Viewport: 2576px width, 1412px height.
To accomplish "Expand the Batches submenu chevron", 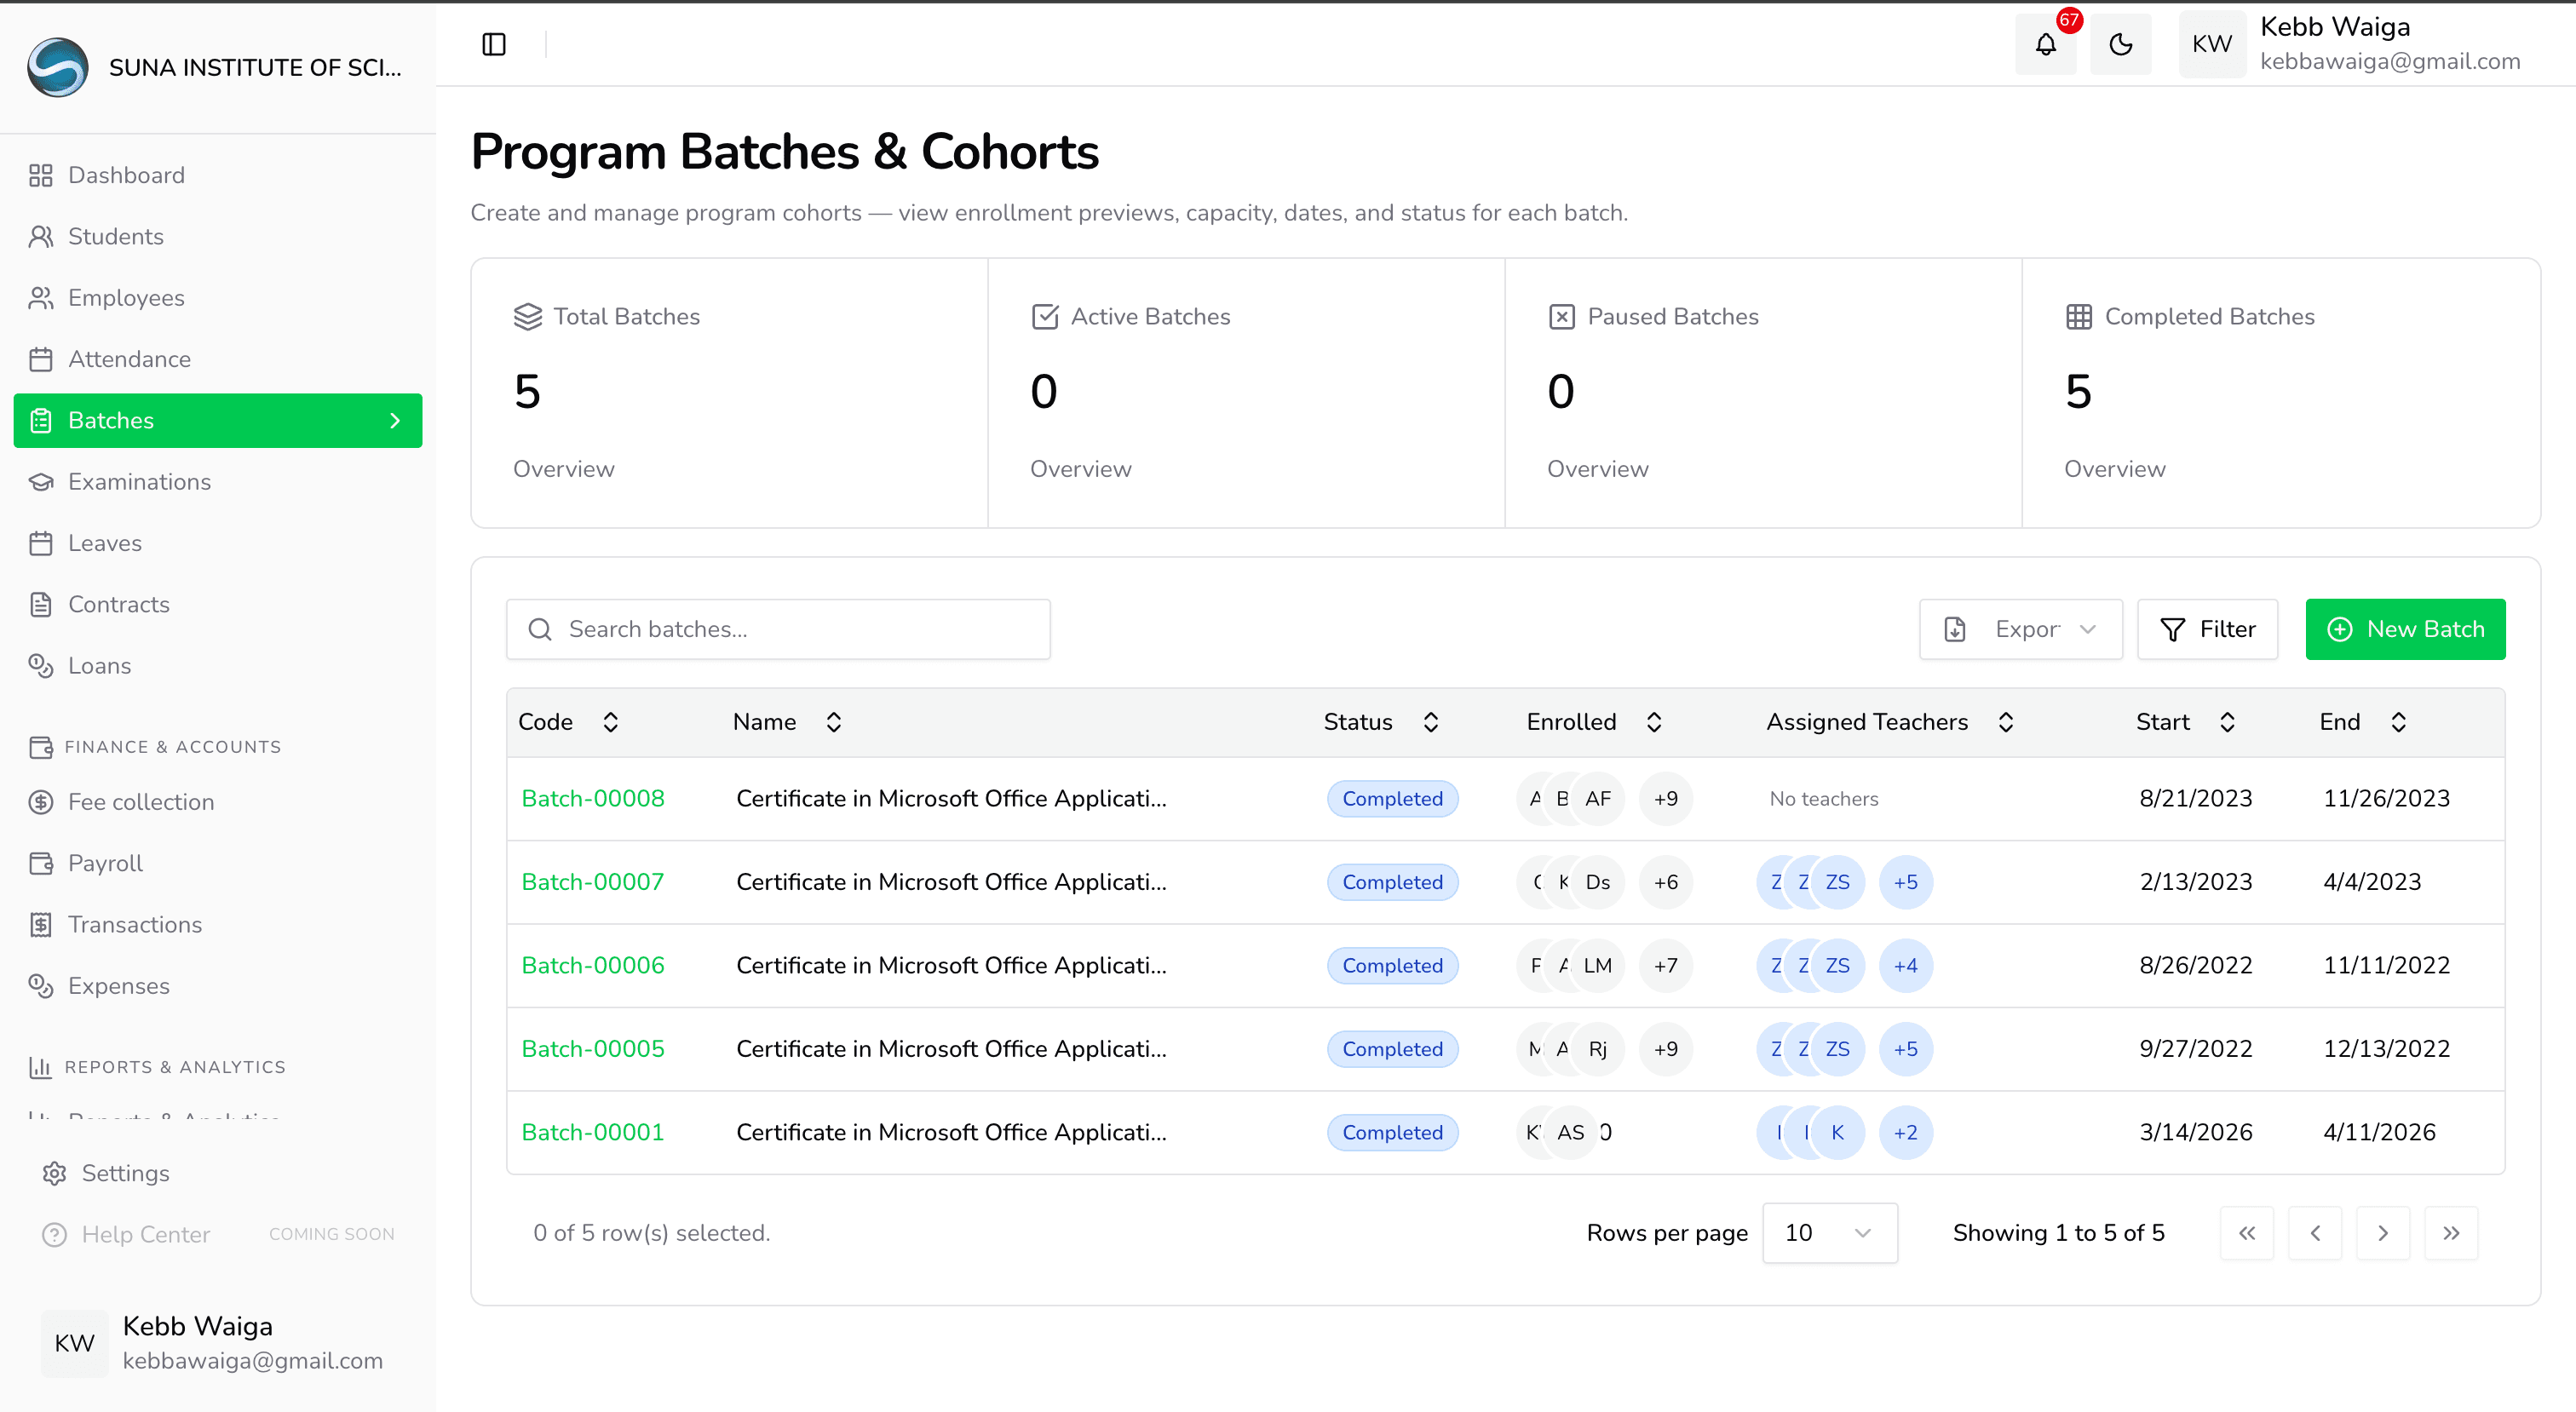I will coord(396,420).
